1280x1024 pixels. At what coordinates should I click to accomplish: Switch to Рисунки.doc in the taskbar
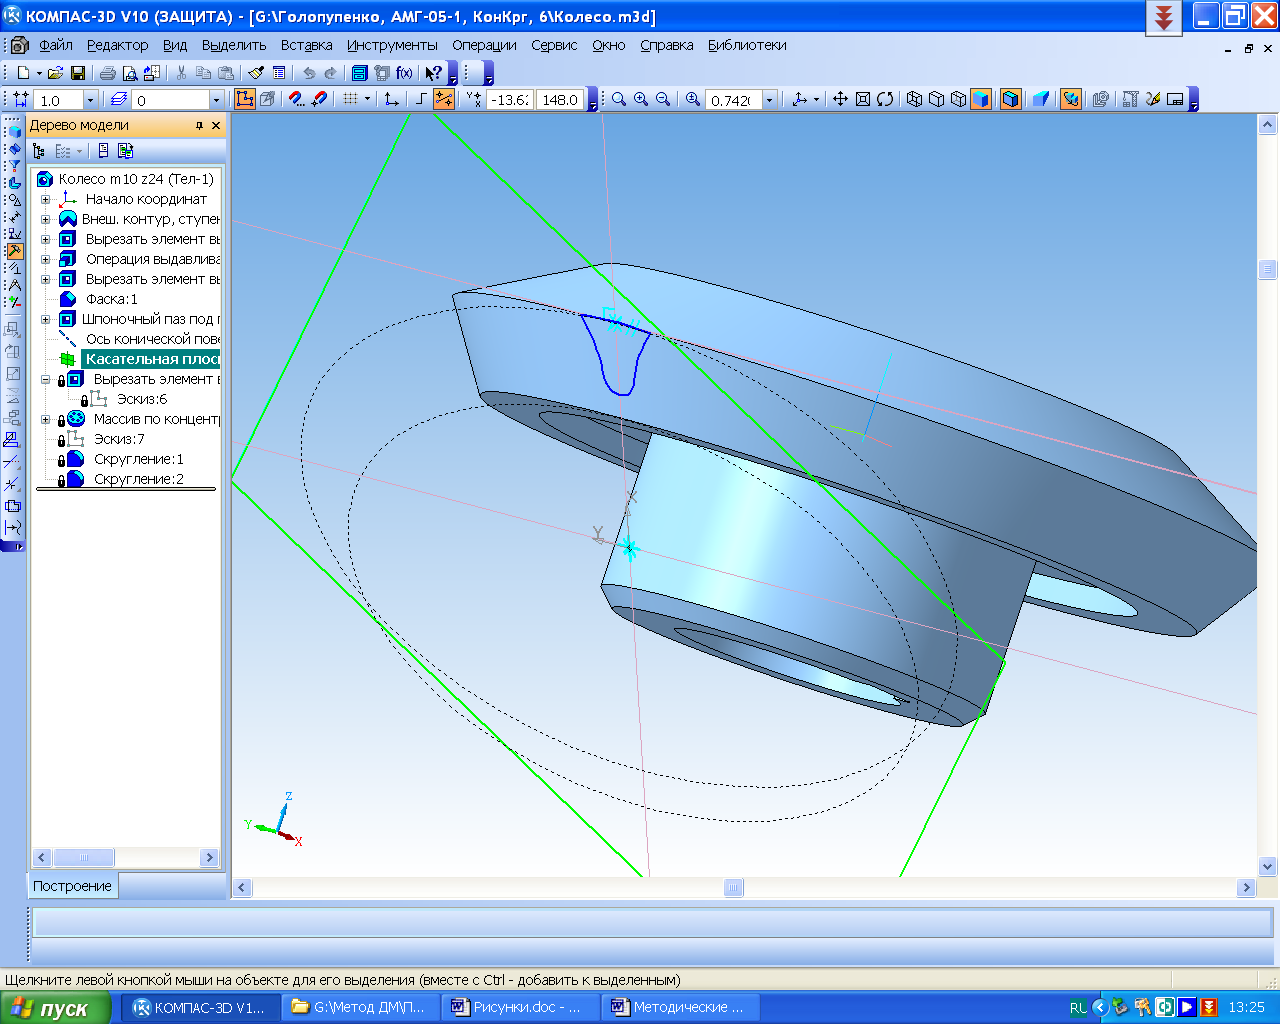520,1007
